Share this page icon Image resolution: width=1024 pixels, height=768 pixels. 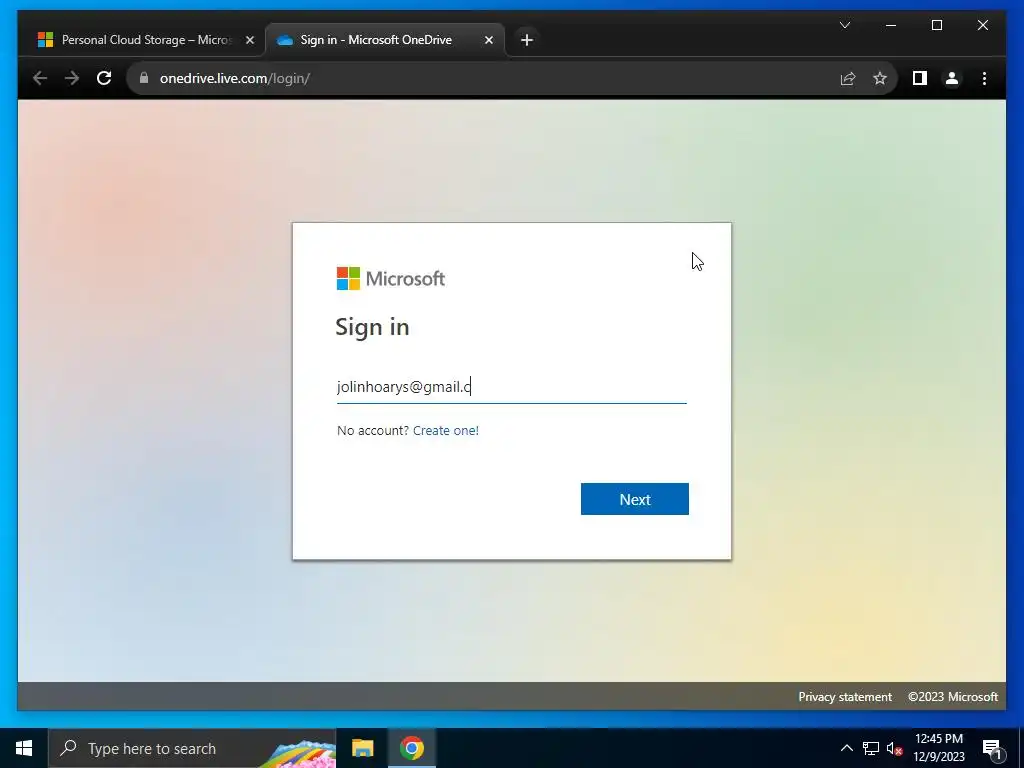coord(847,78)
